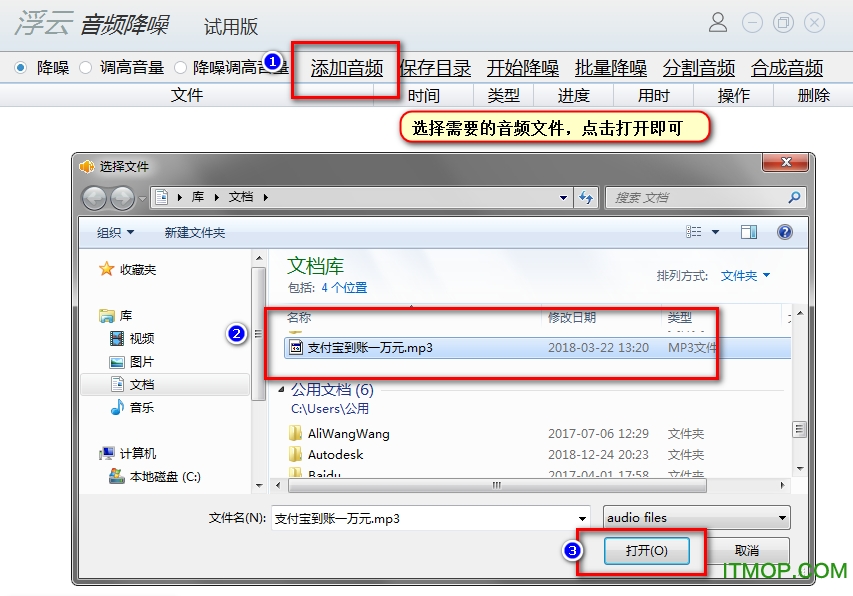
Task: Open the audio files file type dropdown
Action: pyautogui.click(x=696, y=517)
